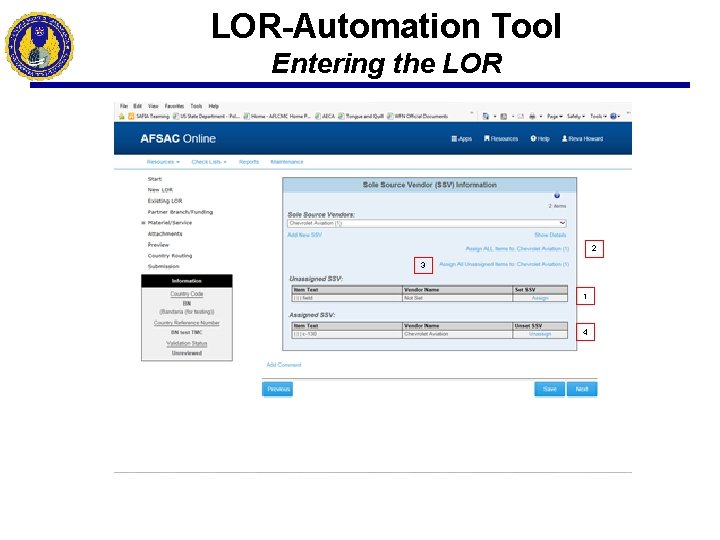Open the browser Favorites menu
This screenshot has height=540, width=720.
(x=174, y=106)
